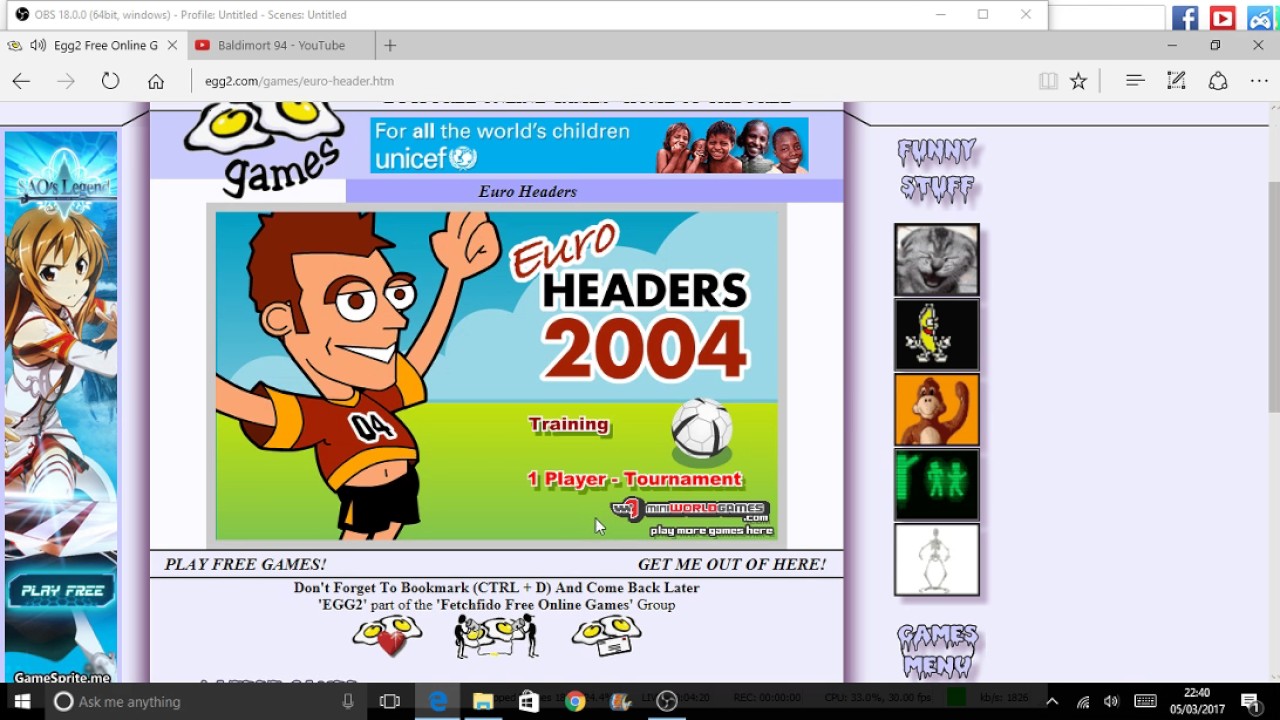Close the Egg2 Free Online Games tab
The width and height of the screenshot is (1280, 720).
tap(172, 45)
